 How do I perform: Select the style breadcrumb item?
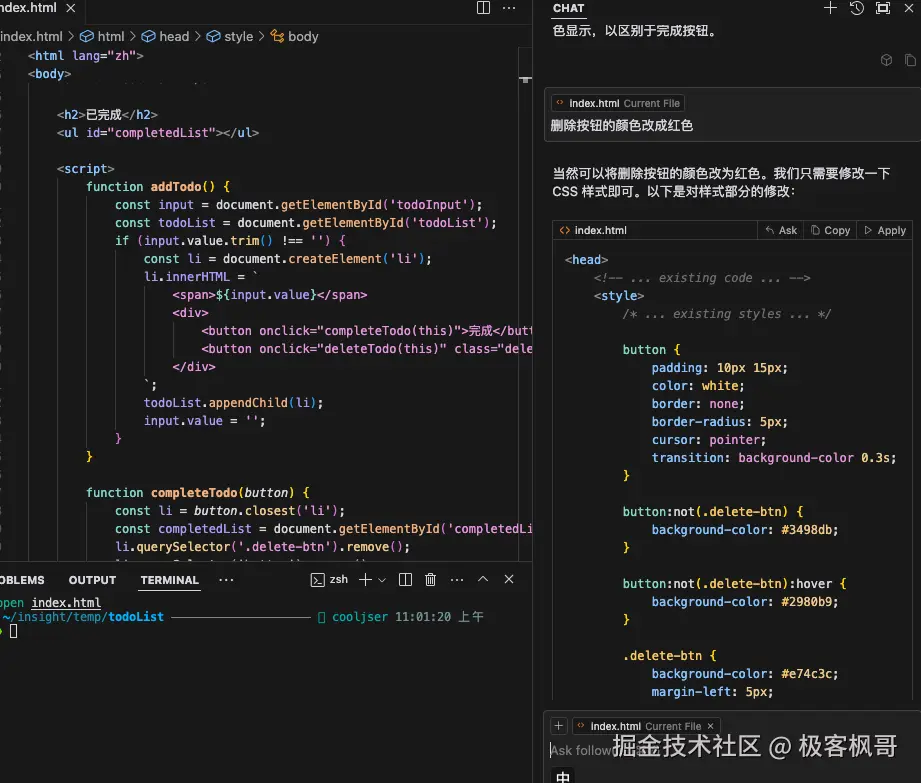point(230,36)
